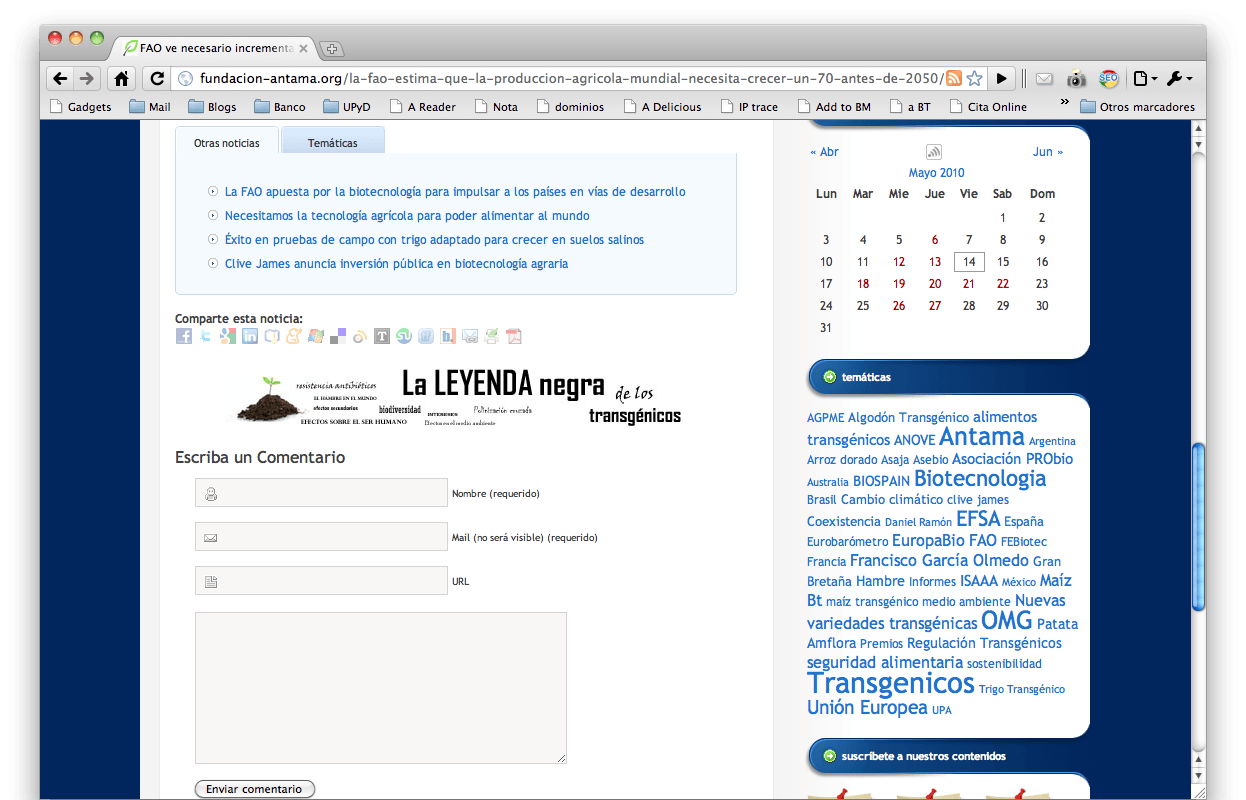Open the Add to BM bookmark

pyautogui.click(x=834, y=107)
